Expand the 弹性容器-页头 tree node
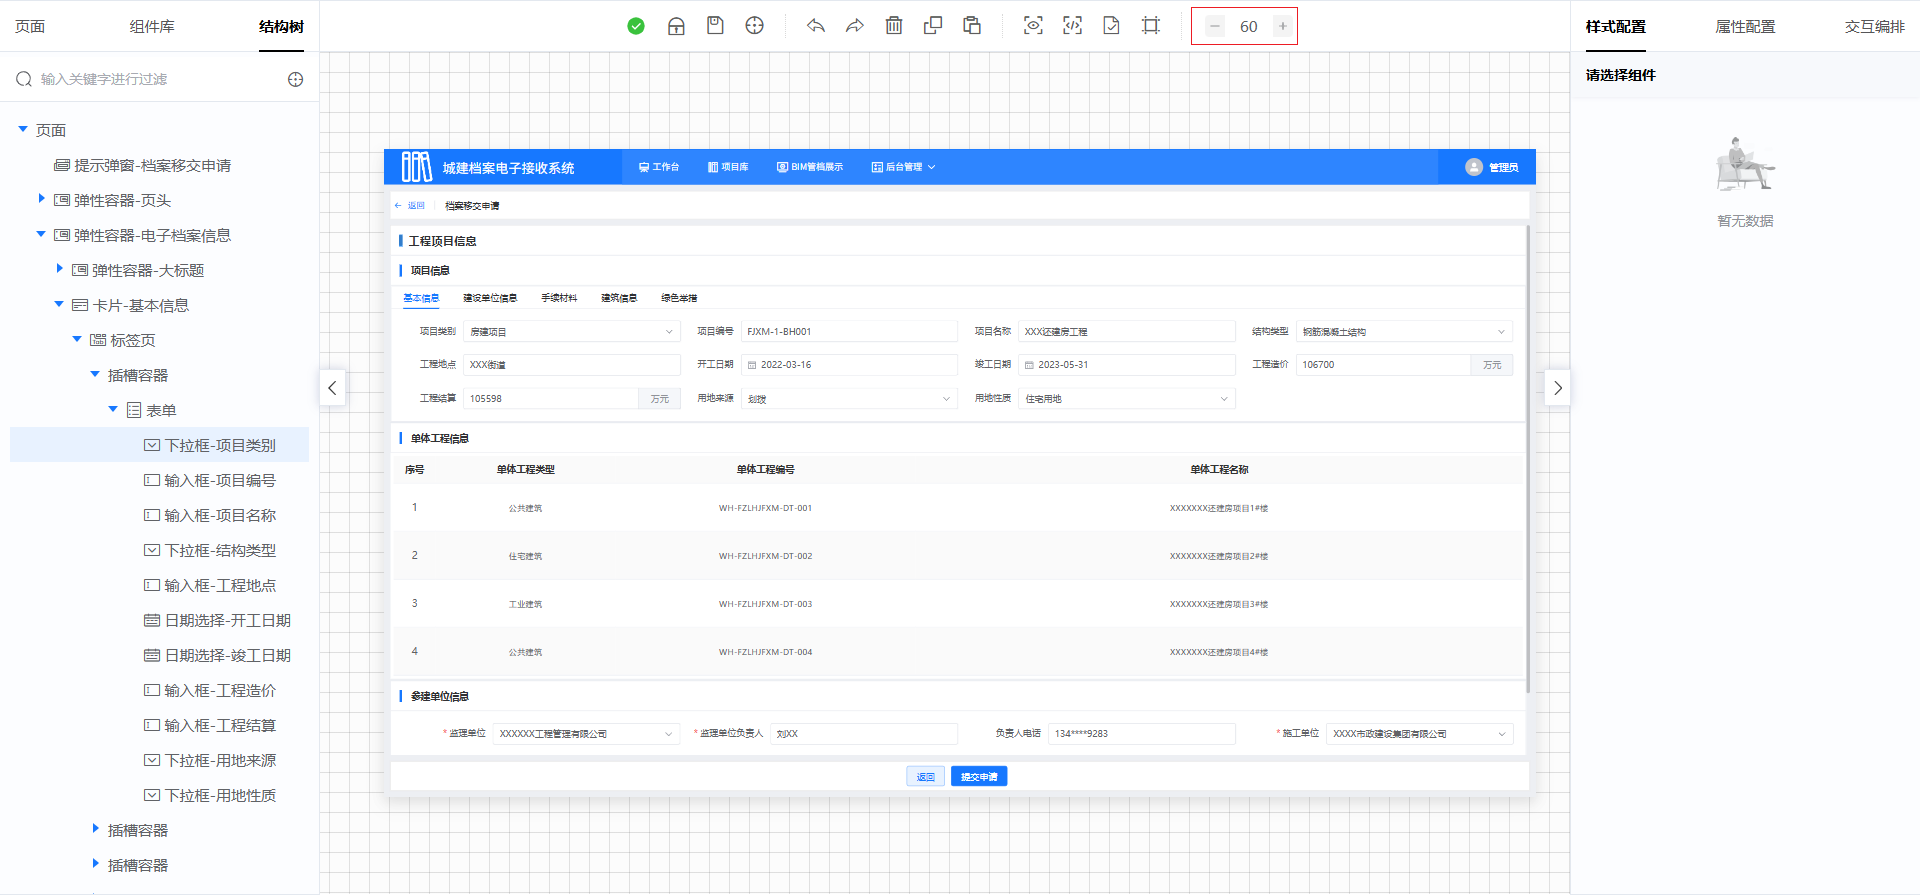Image resolution: width=1920 pixels, height=895 pixels. [x=41, y=199]
